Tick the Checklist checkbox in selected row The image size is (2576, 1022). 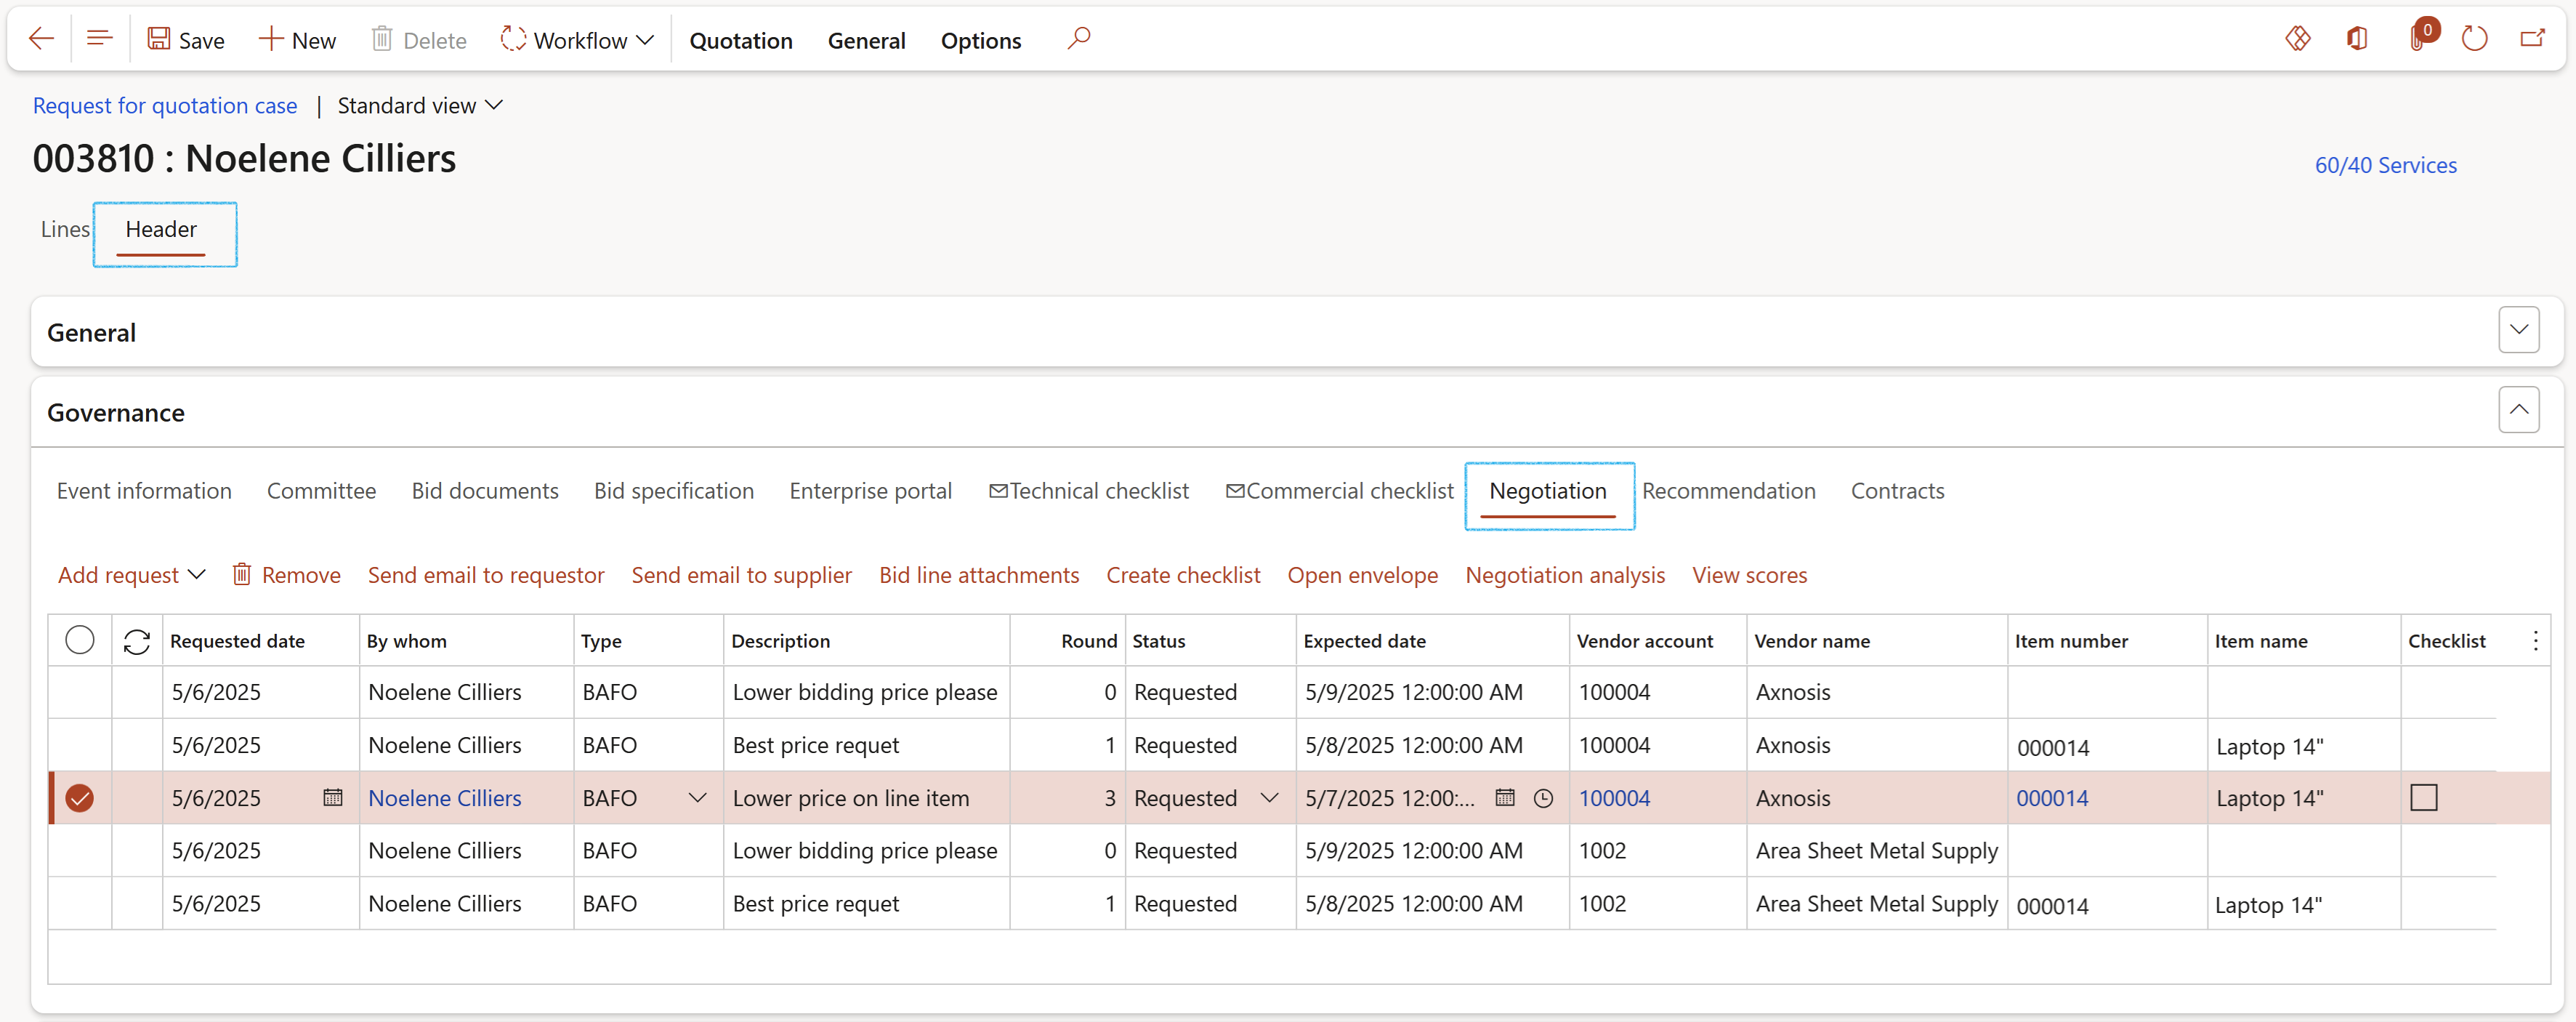(x=2423, y=798)
